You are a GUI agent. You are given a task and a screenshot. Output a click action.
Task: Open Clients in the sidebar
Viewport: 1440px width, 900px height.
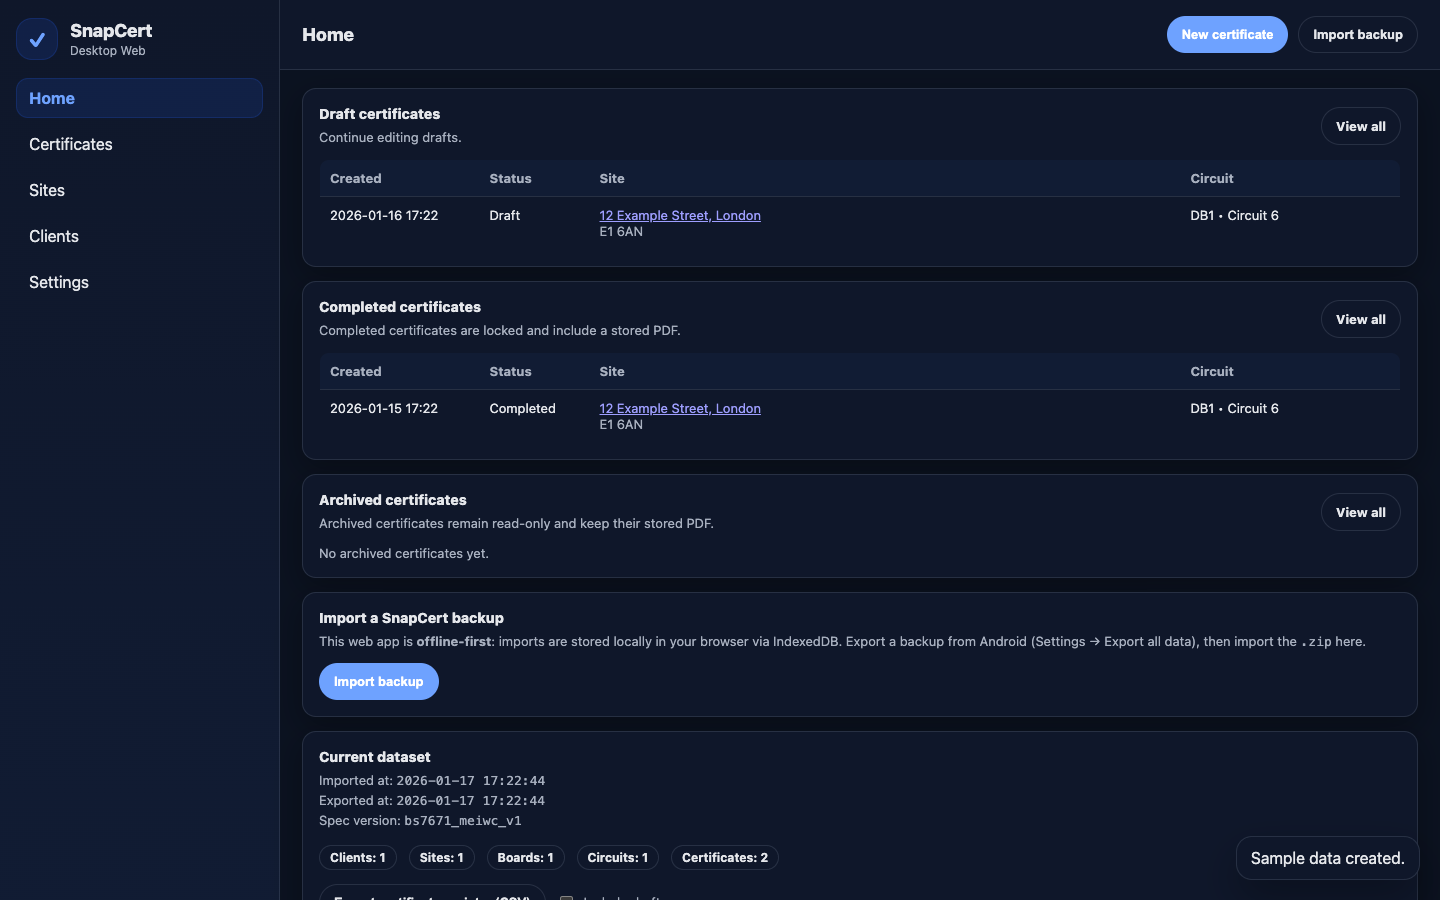[x=139, y=236]
